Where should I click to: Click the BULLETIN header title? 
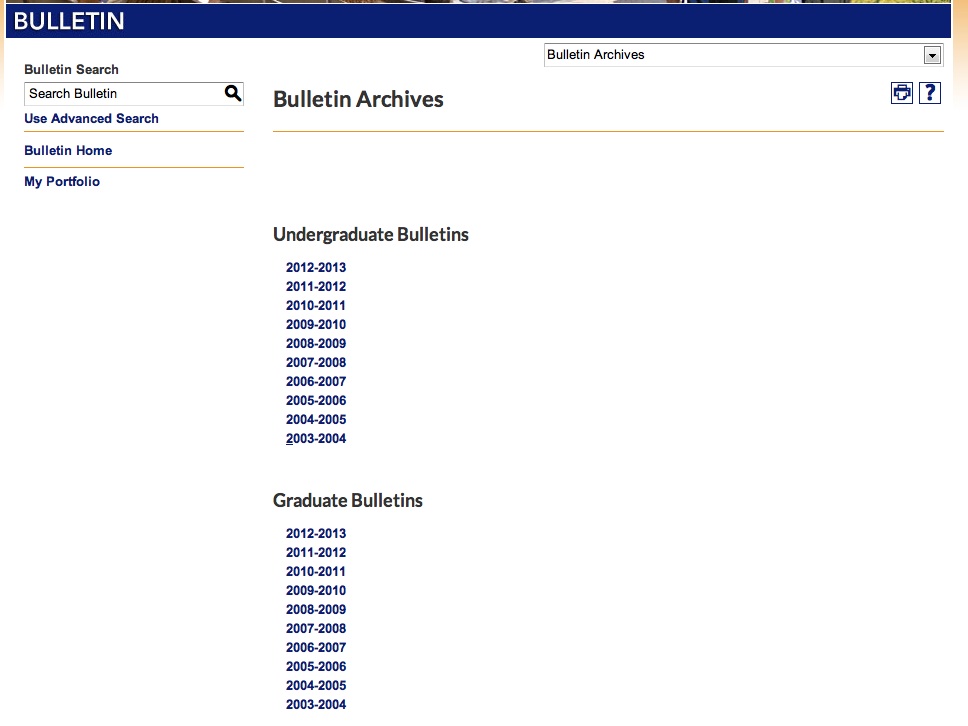coord(69,21)
